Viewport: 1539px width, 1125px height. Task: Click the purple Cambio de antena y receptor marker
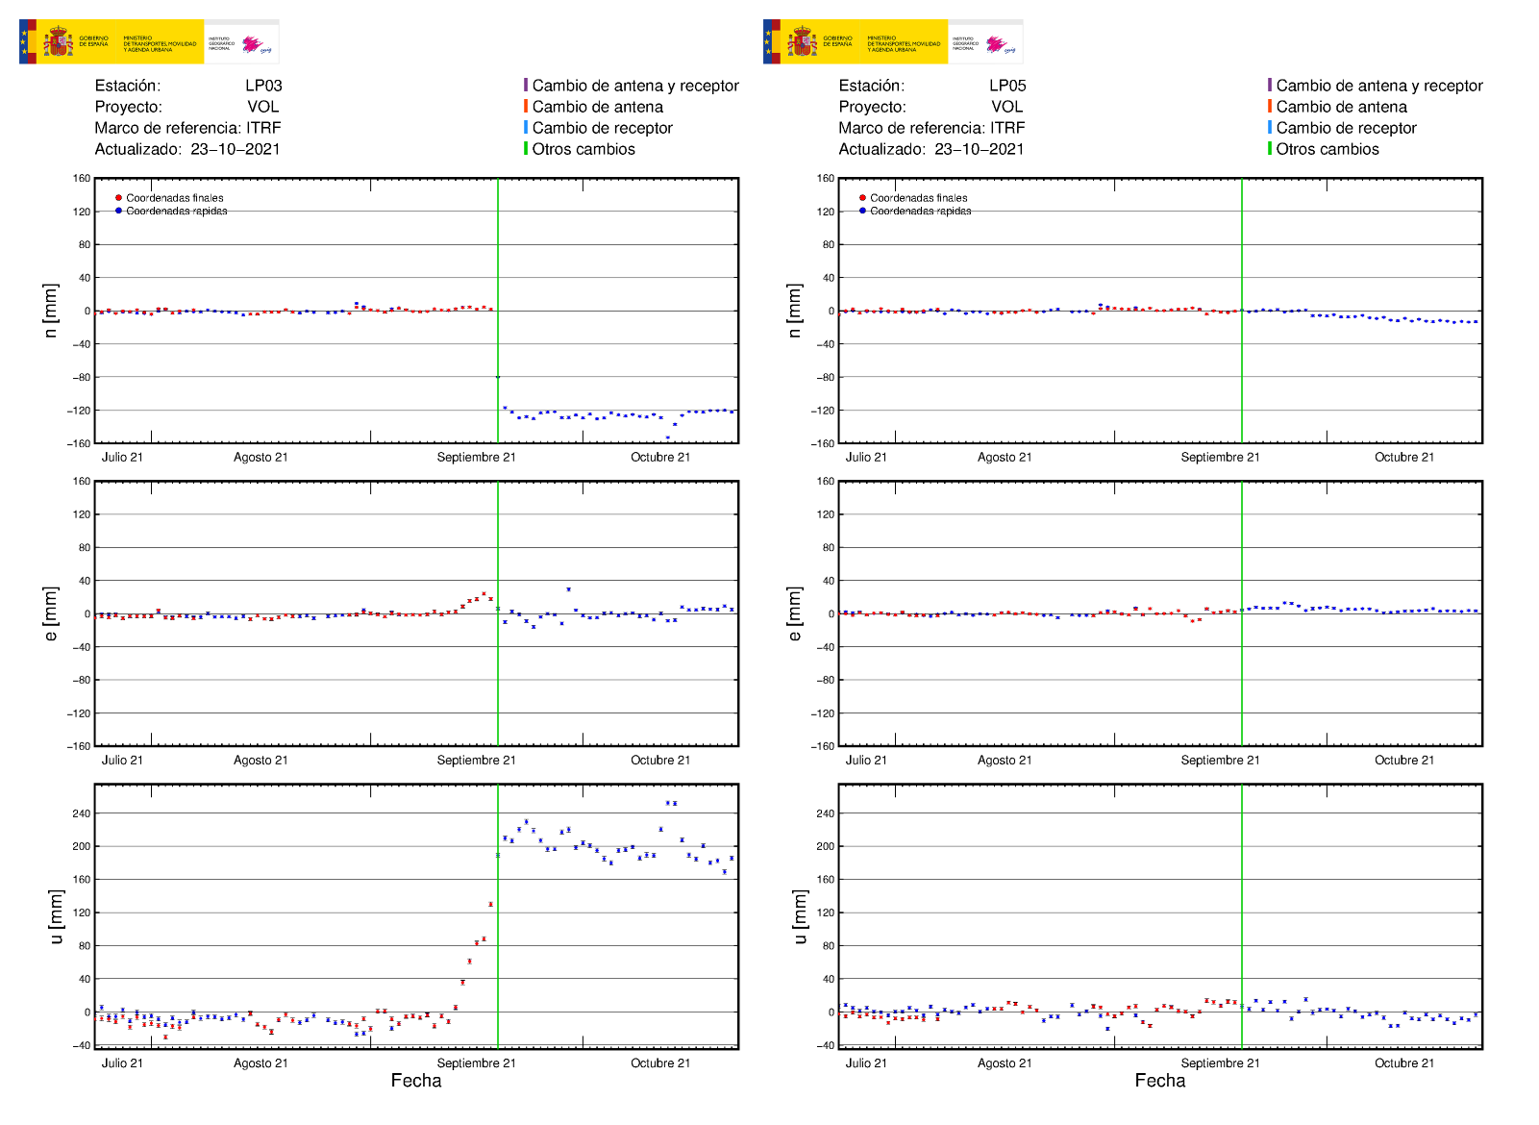(x=528, y=87)
